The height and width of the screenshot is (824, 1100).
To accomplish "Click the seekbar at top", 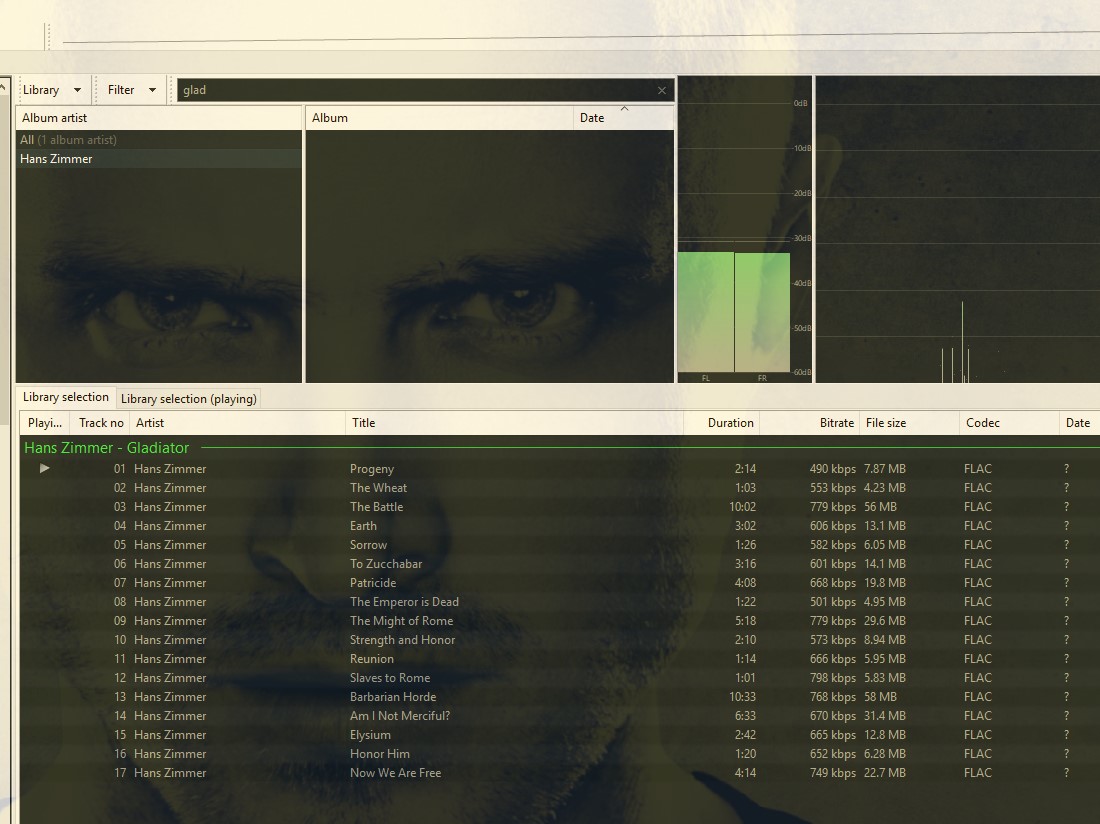I will point(581,37).
